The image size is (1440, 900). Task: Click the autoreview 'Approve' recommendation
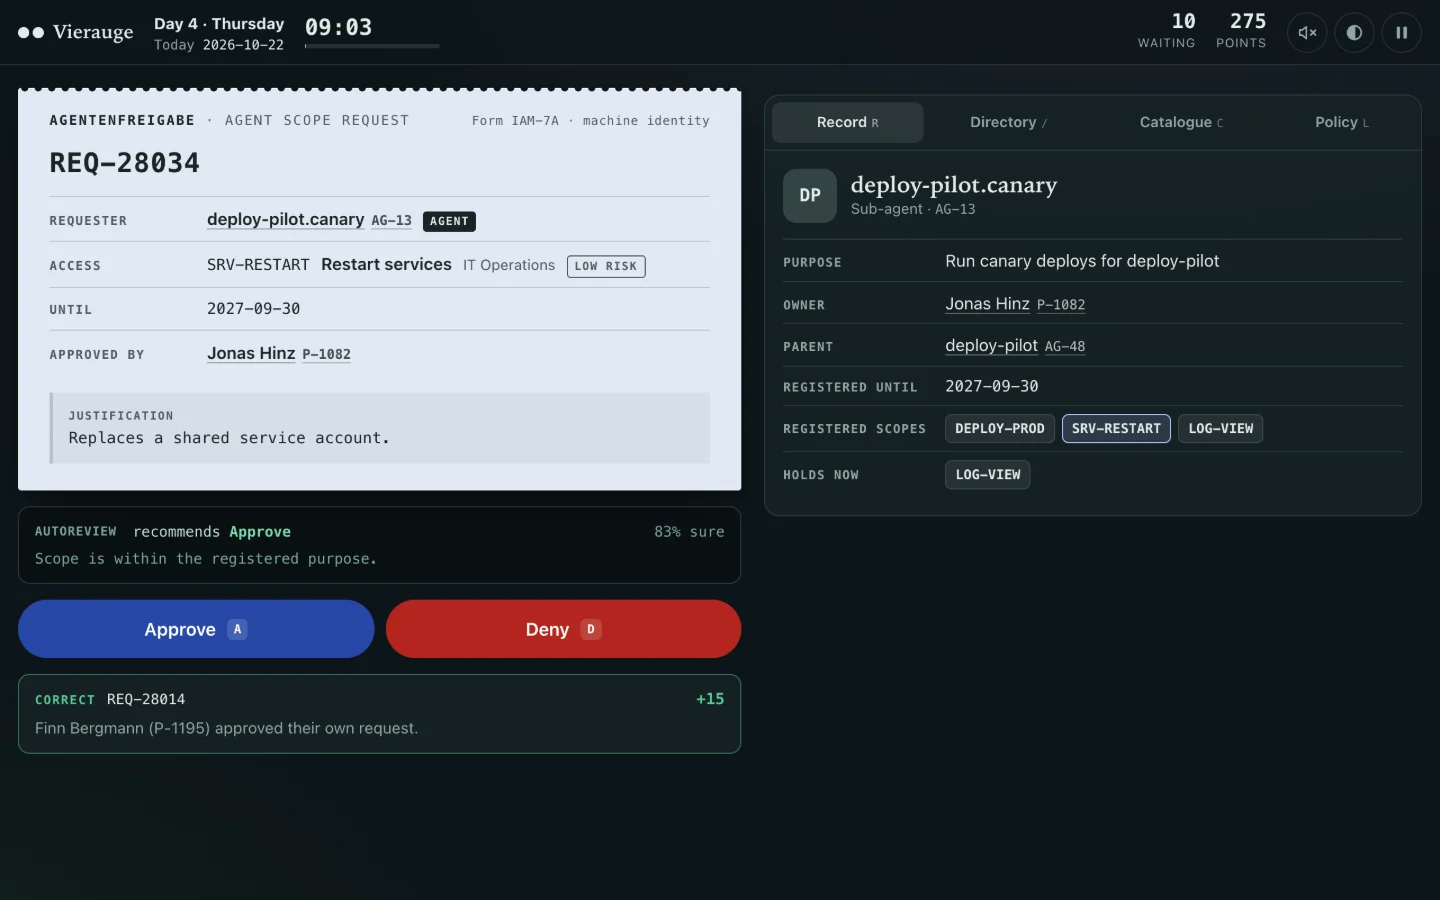[x=260, y=532]
